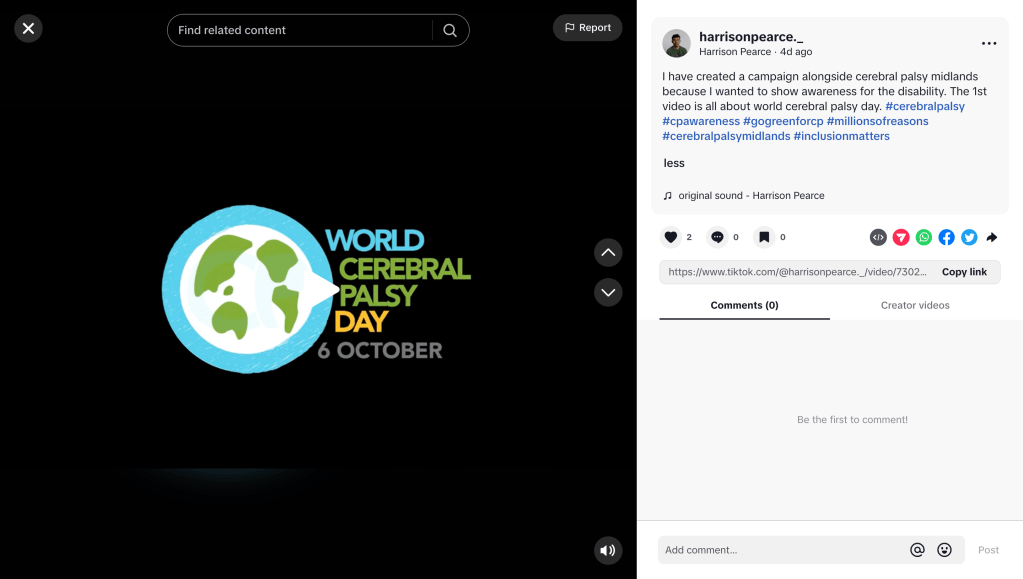
Task: Open comments via speech bubble icon
Action: 717,237
